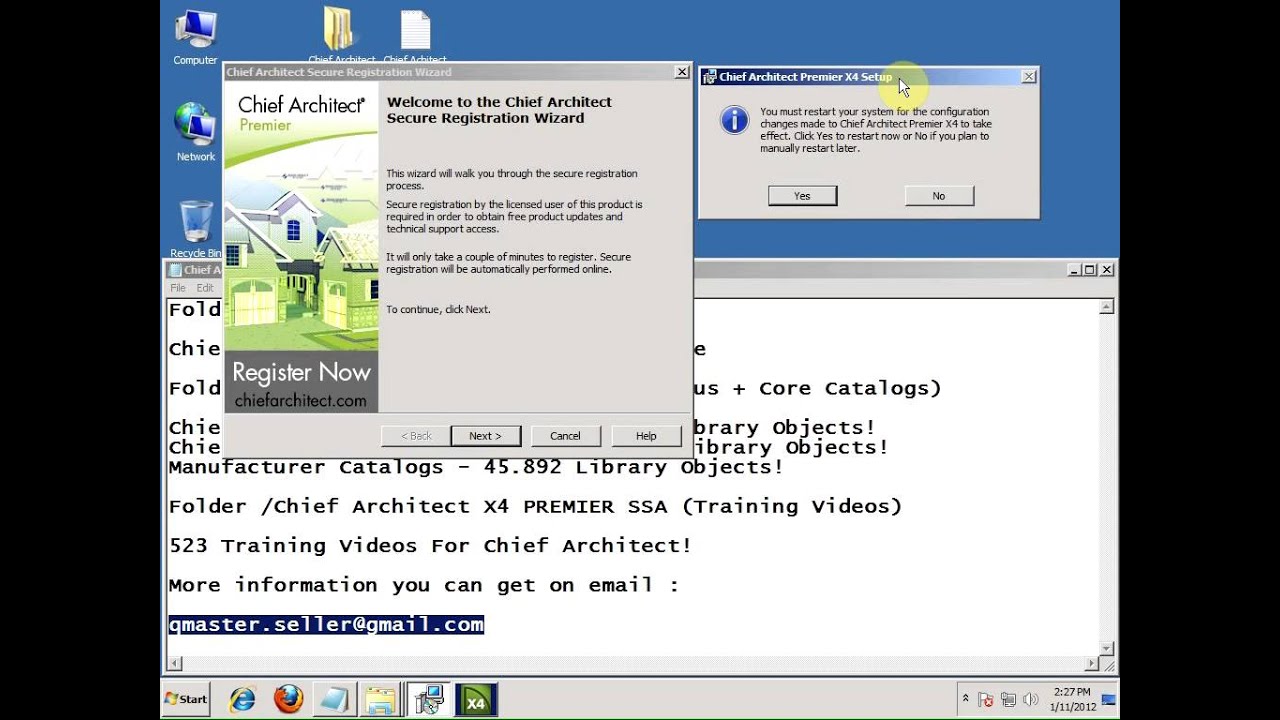Select the Recycle Bin desktop icon
Screen dimensions: 1280x720
coord(195,229)
